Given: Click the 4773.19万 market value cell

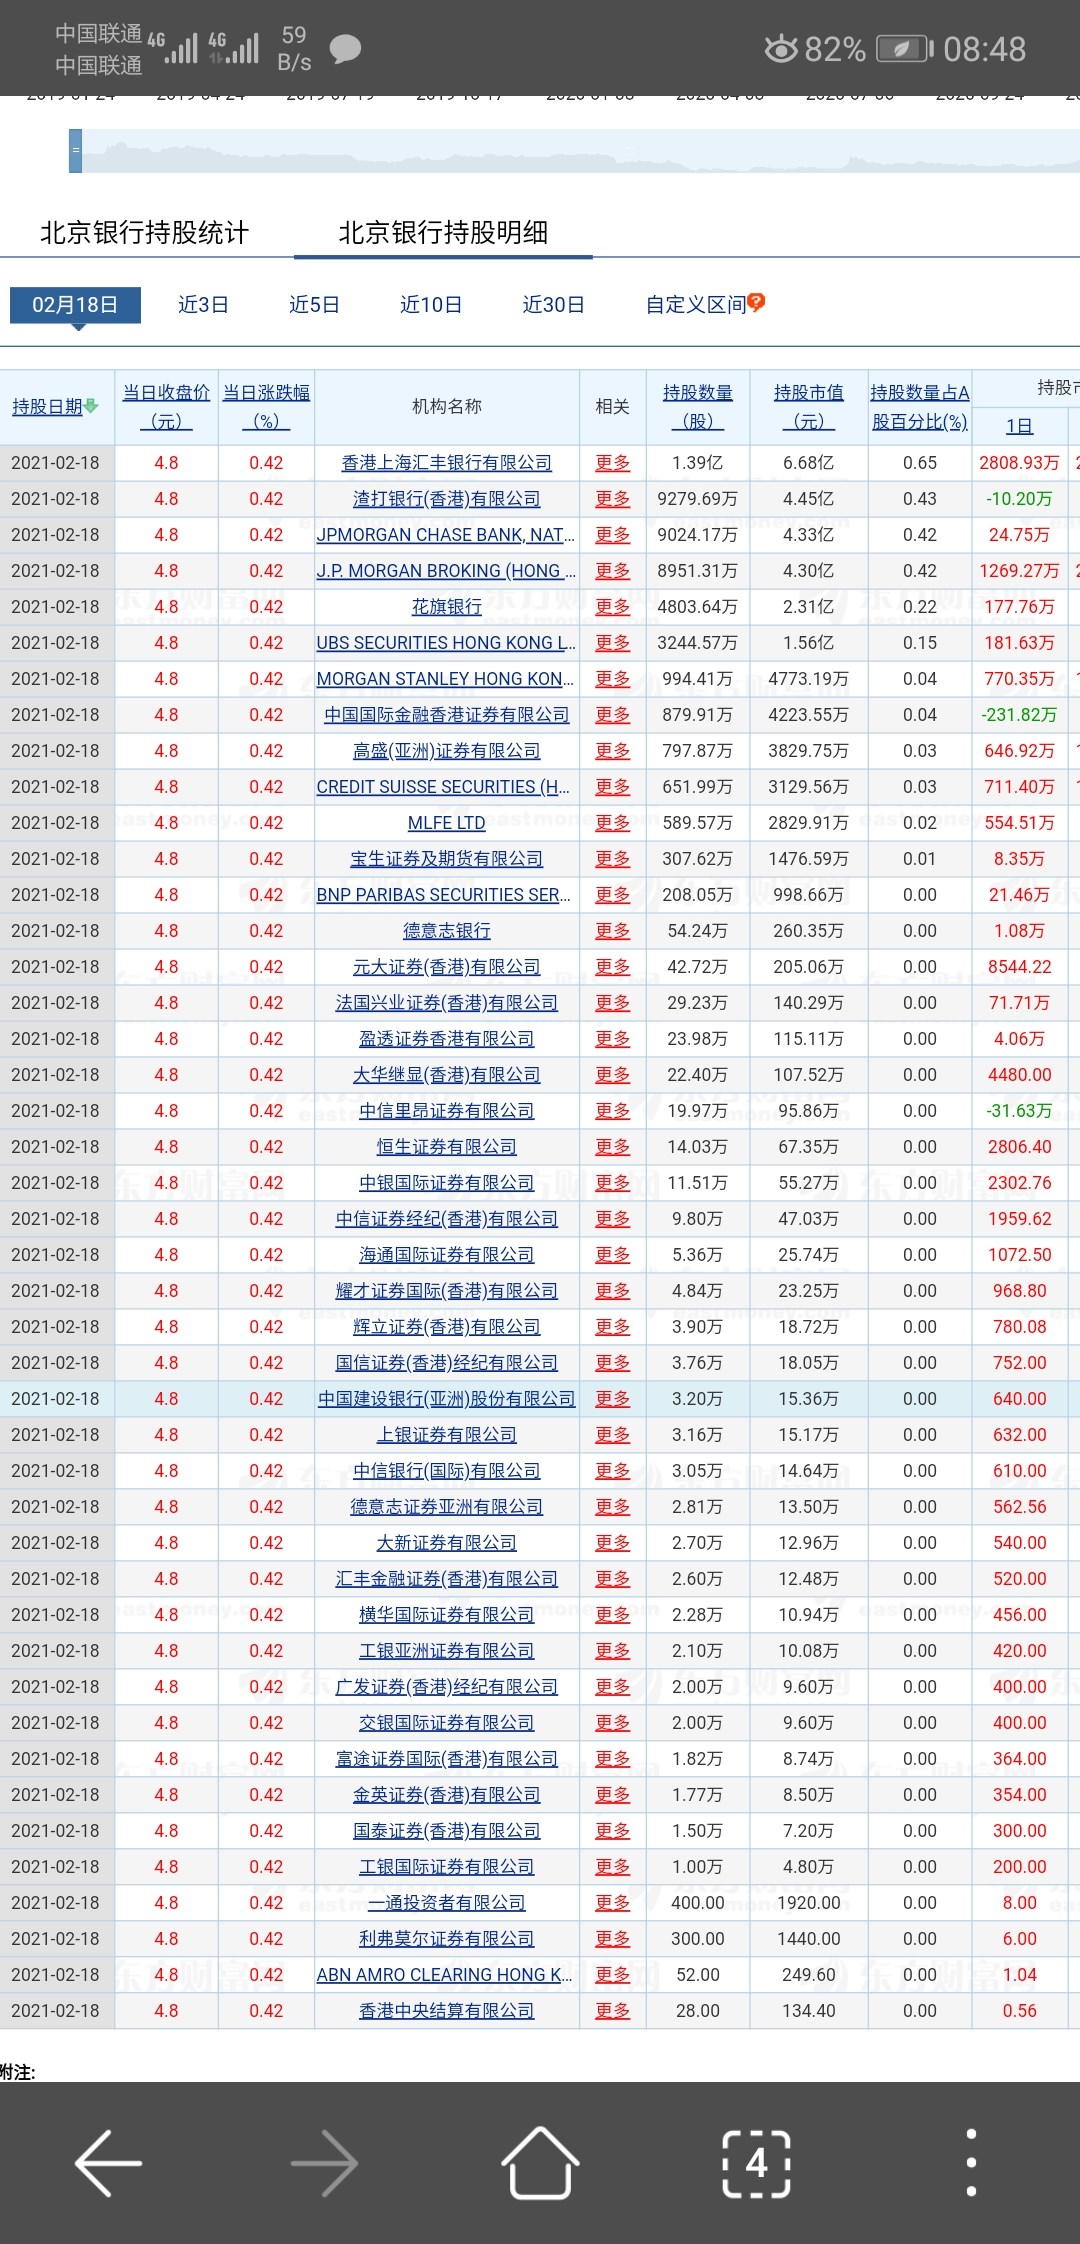Looking at the screenshot, I should [x=809, y=679].
